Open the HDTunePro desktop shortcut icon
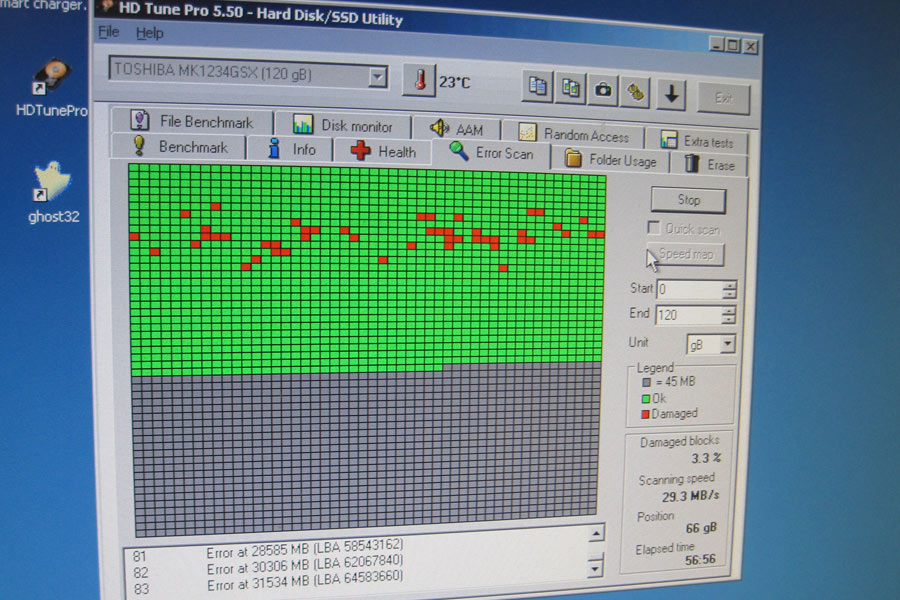900x600 pixels. pyautogui.click(x=52, y=77)
